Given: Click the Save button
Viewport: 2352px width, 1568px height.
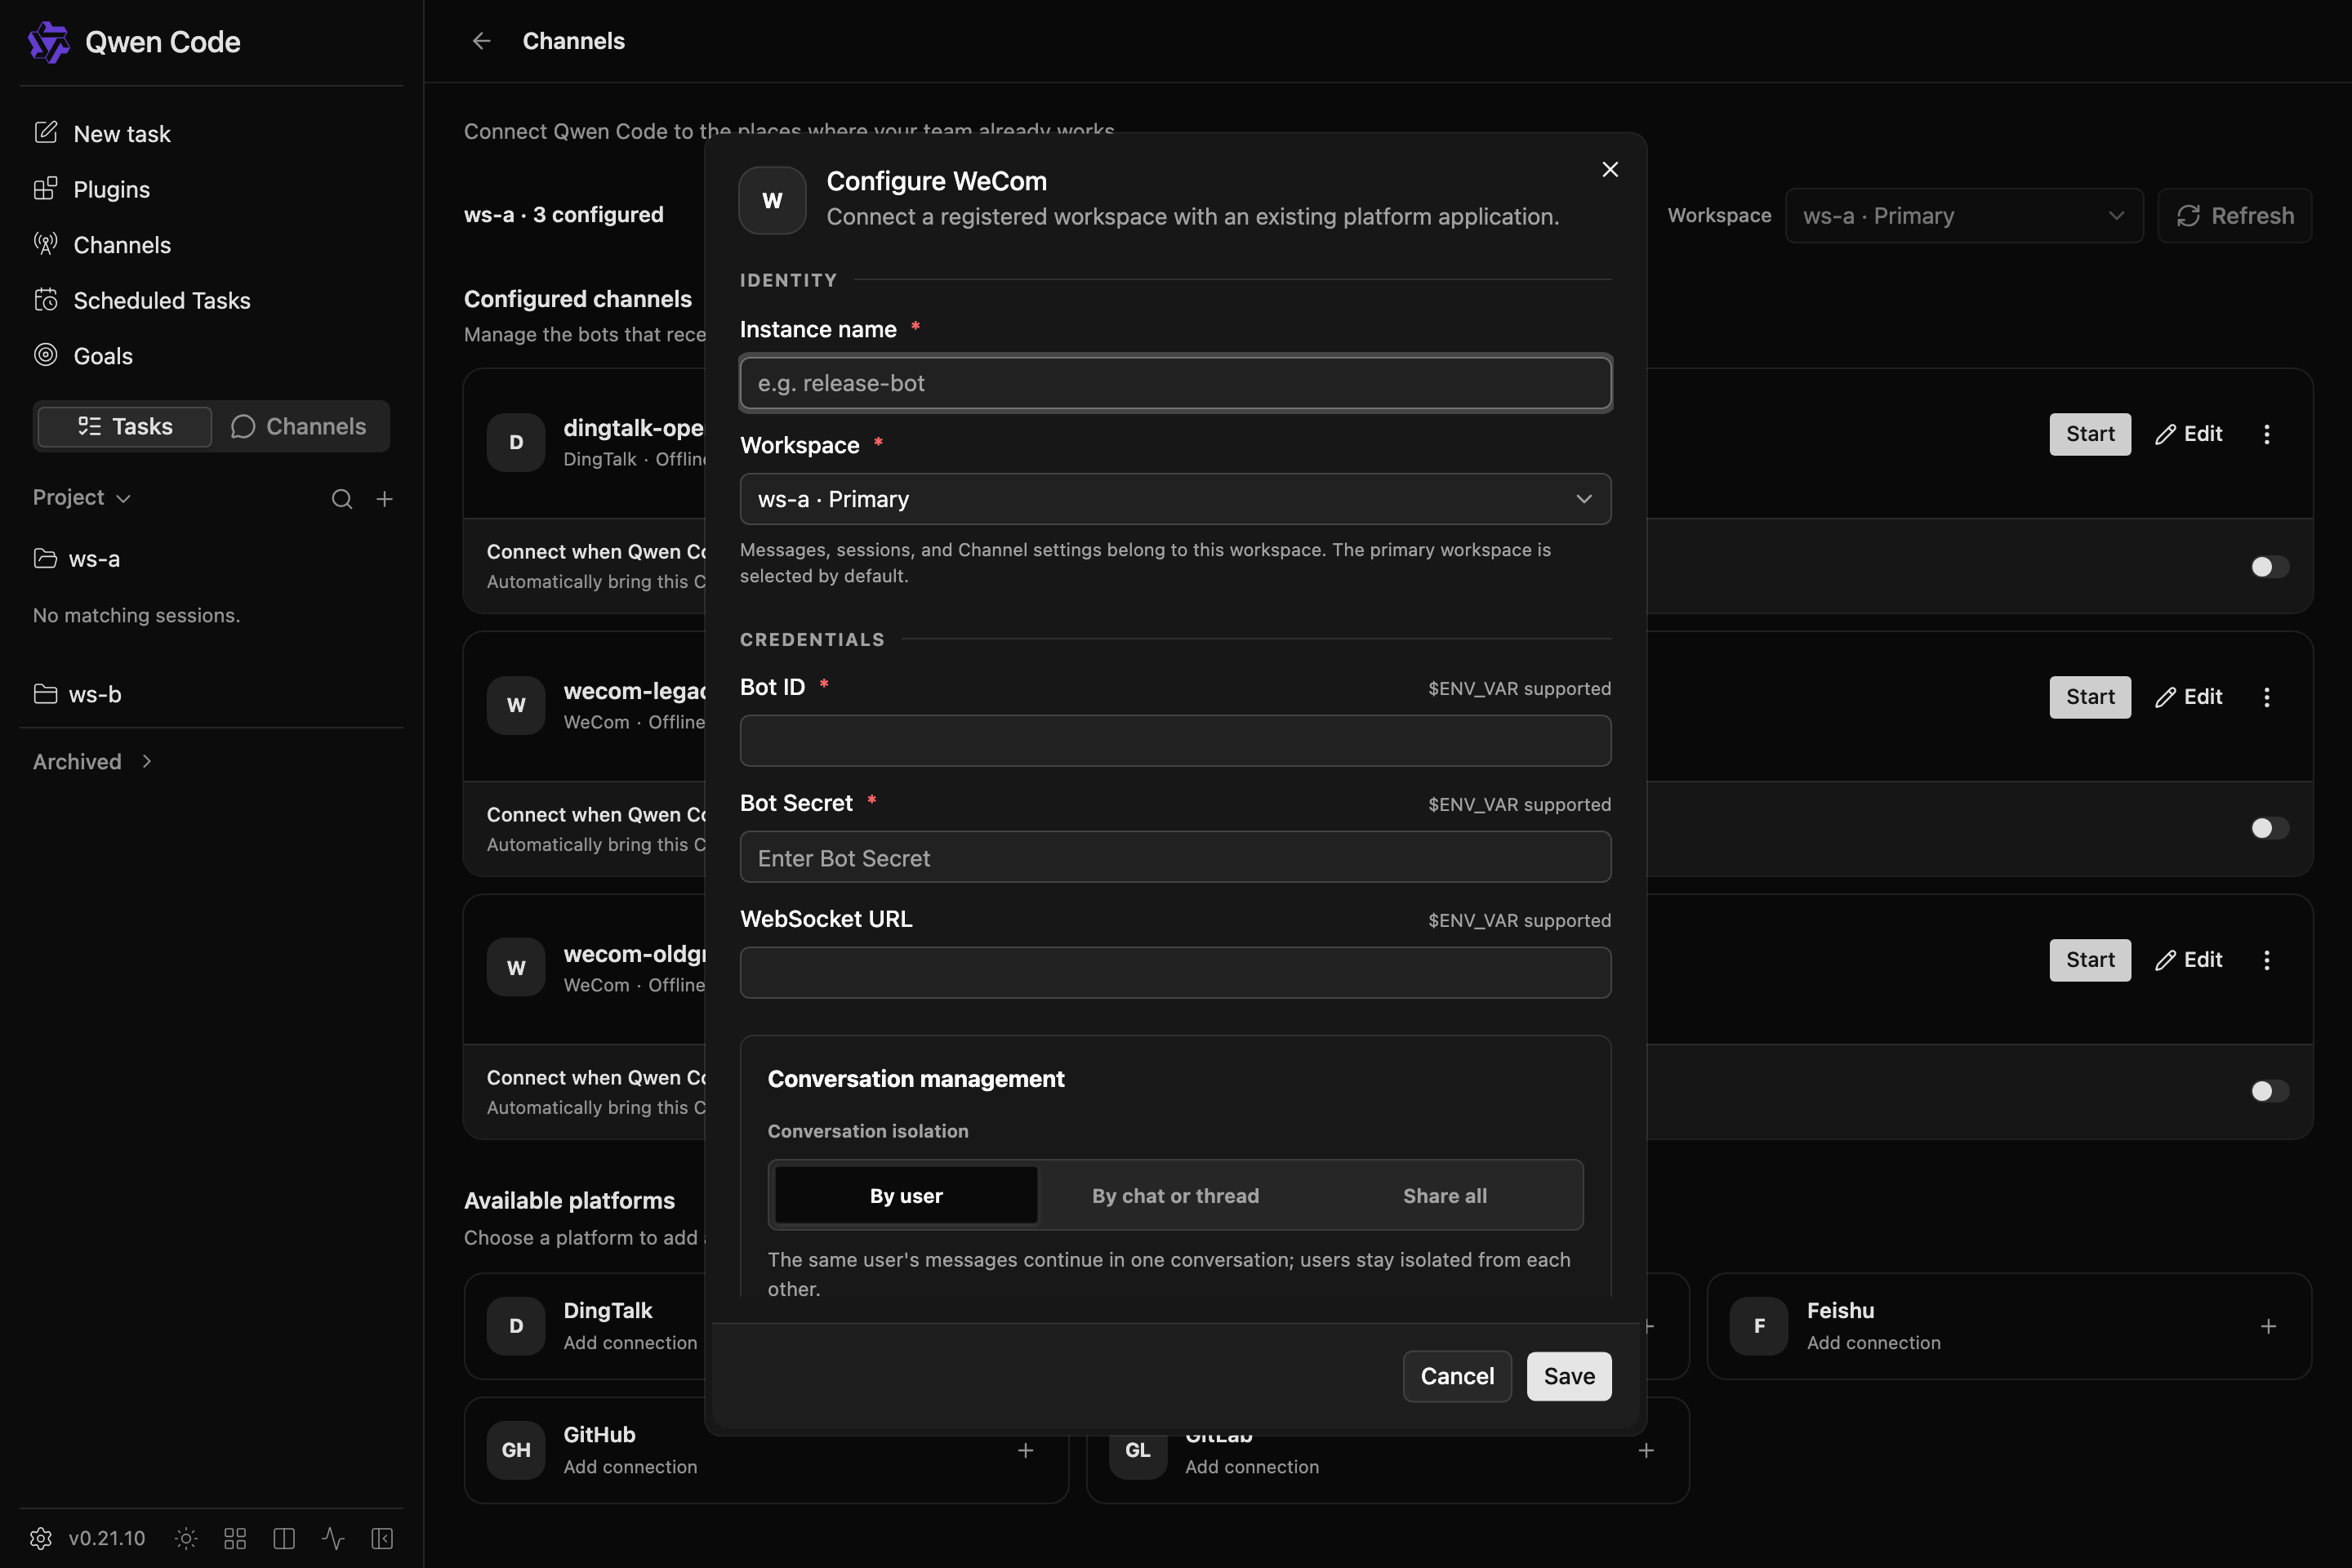Looking at the screenshot, I should click(x=1568, y=1376).
